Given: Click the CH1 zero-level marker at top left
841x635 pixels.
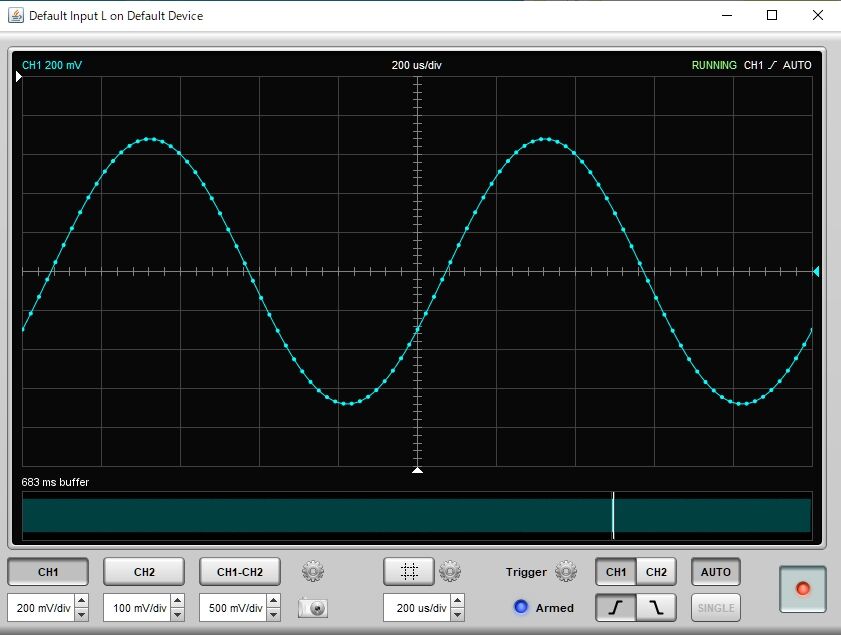Looking at the screenshot, I should pos(19,77).
